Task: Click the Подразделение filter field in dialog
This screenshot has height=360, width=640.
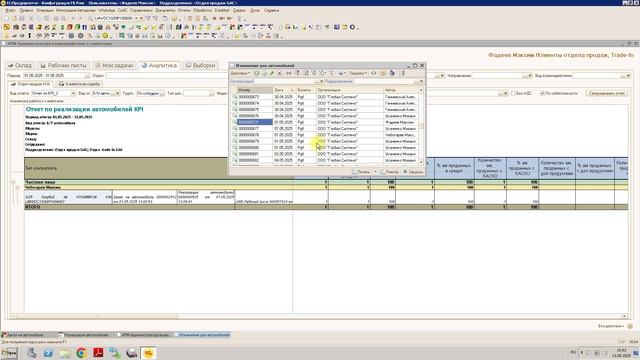Action: (384, 82)
